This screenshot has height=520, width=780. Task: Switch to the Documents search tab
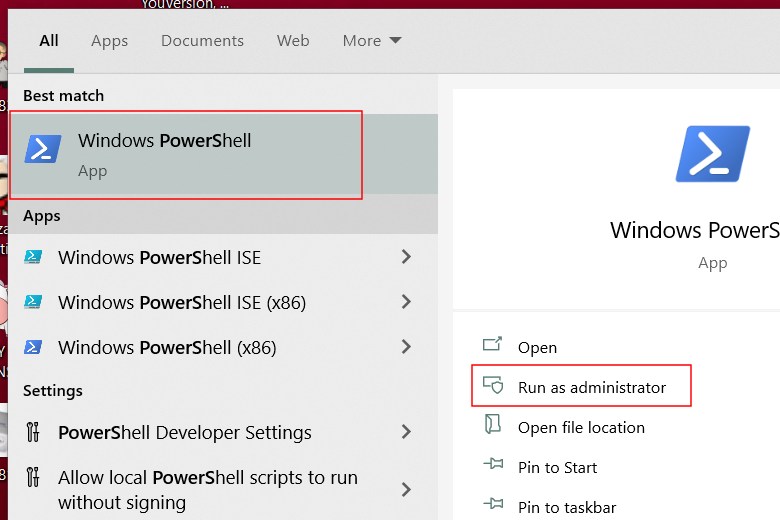point(202,41)
